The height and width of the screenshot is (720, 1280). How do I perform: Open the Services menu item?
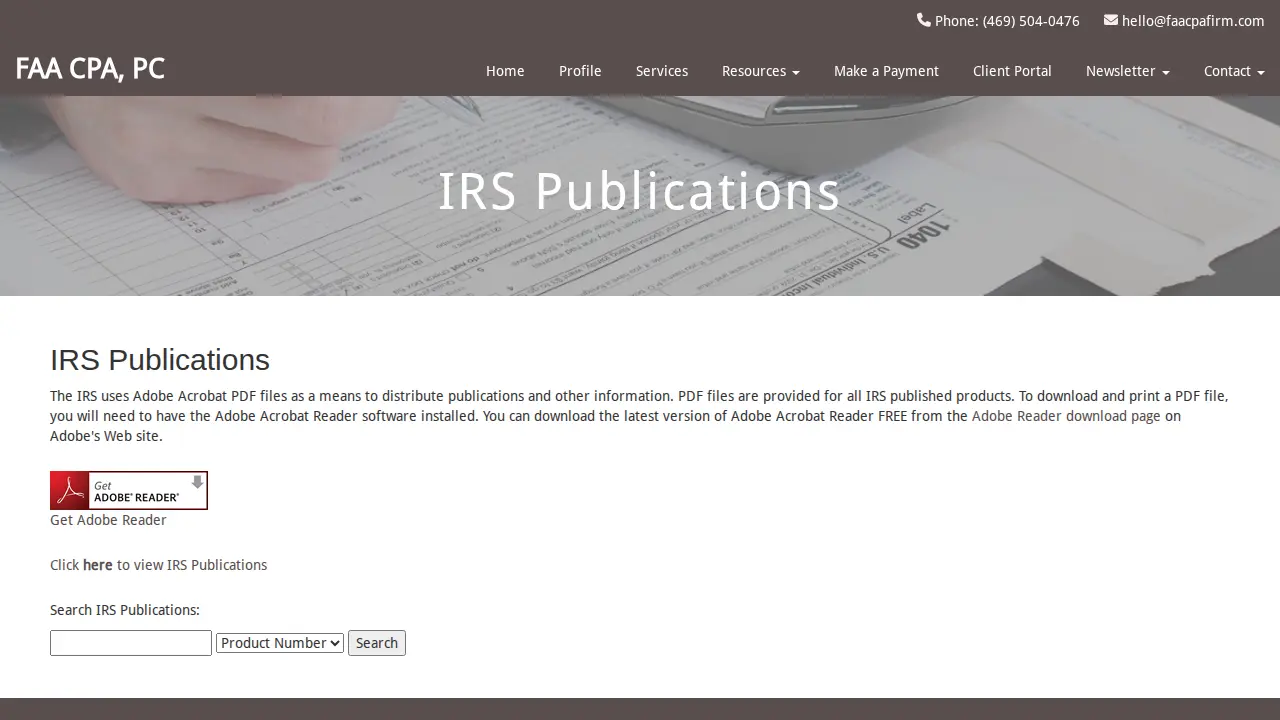pos(662,71)
